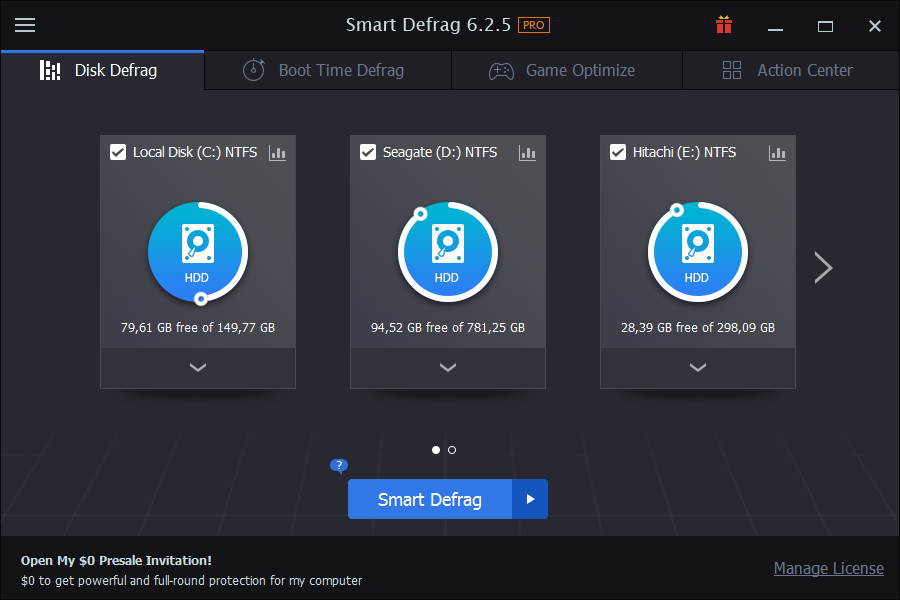Click the usage ring handle on Hitachi (E:)
This screenshot has height=600, width=900.
pos(677,210)
